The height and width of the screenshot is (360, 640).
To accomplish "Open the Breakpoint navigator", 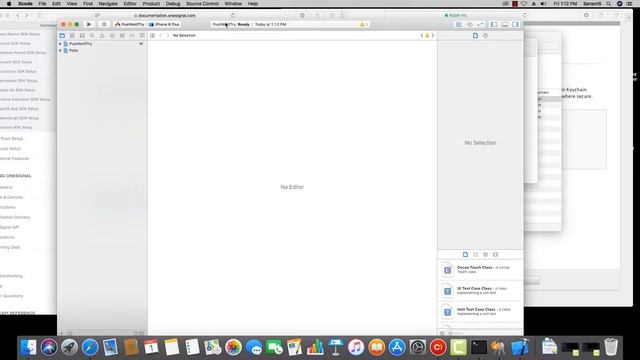I will (x=132, y=36).
